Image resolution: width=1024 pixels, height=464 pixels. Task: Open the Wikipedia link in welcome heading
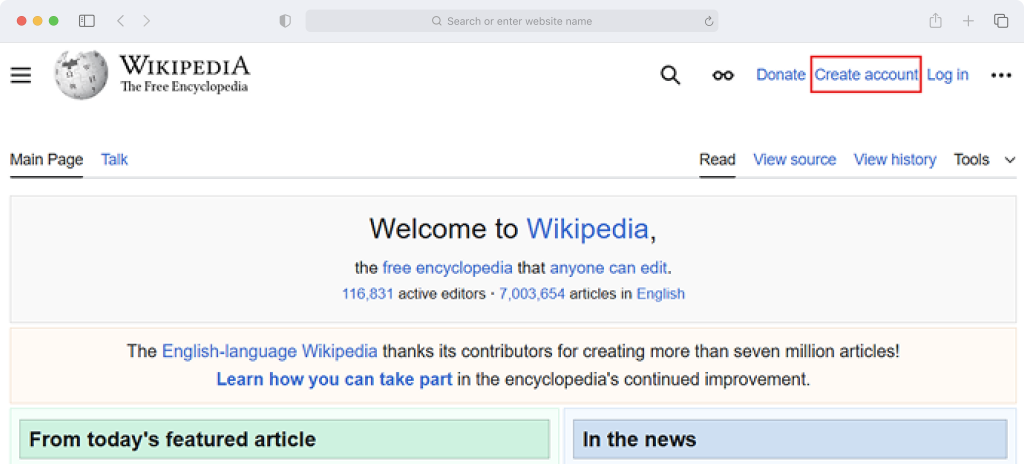587,229
